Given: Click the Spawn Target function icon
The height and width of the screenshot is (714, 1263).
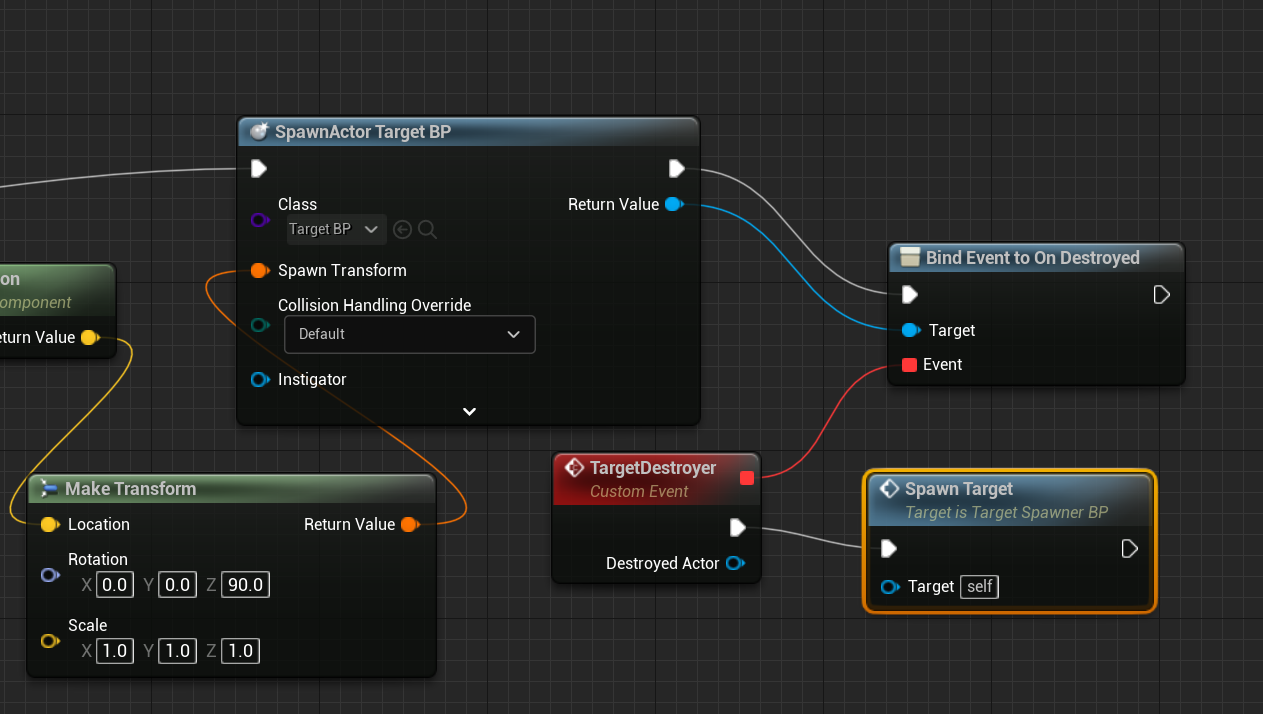Looking at the screenshot, I should pyautogui.click(x=889, y=489).
